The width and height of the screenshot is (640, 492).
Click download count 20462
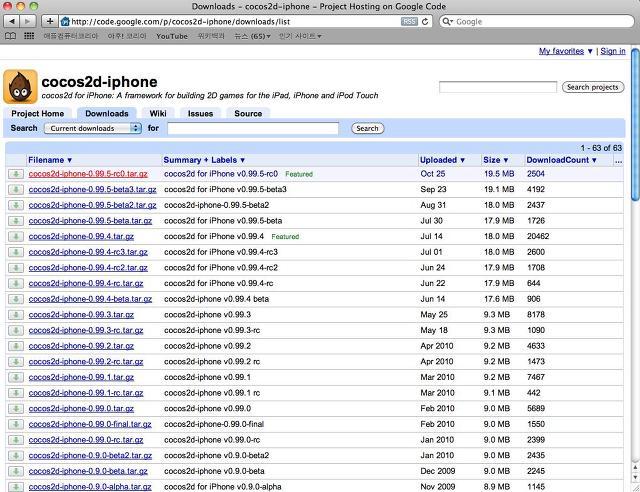click(x=538, y=236)
